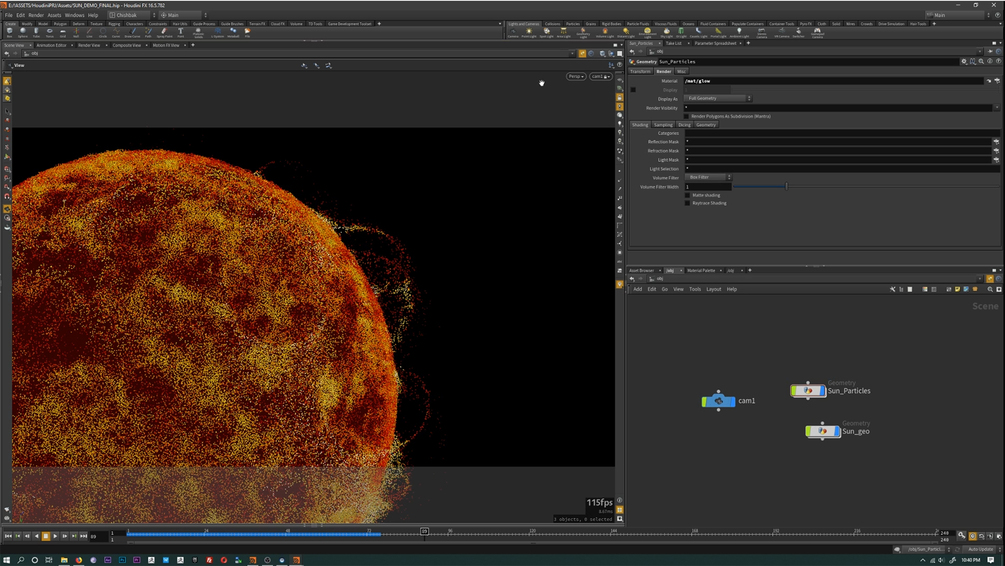Open the Layout menu in network editor
Image resolution: width=1005 pixels, height=566 pixels.
(713, 289)
